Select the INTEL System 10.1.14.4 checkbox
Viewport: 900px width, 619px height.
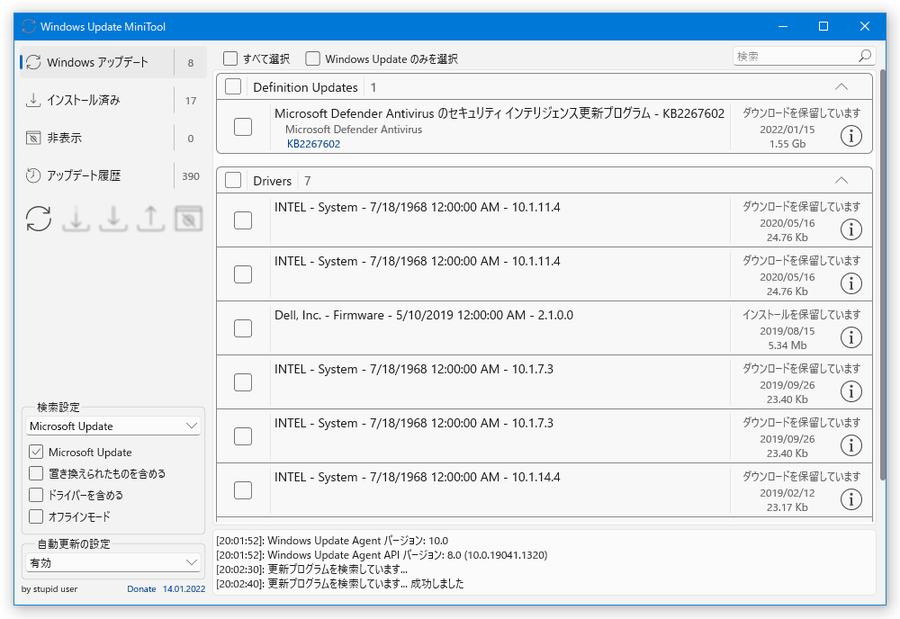coord(243,490)
